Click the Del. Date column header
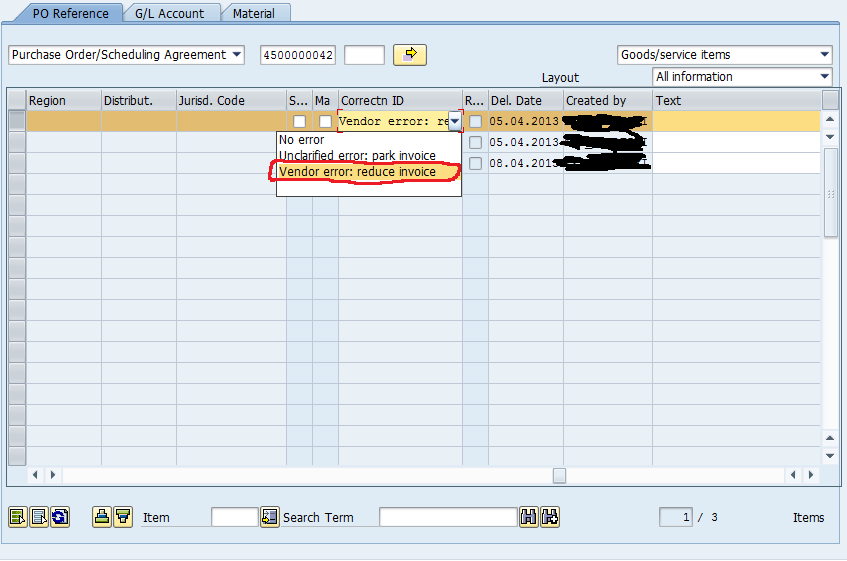Image resolution: width=847 pixels, height=561 pixels. pyautogui.click(x=526, y=100)
